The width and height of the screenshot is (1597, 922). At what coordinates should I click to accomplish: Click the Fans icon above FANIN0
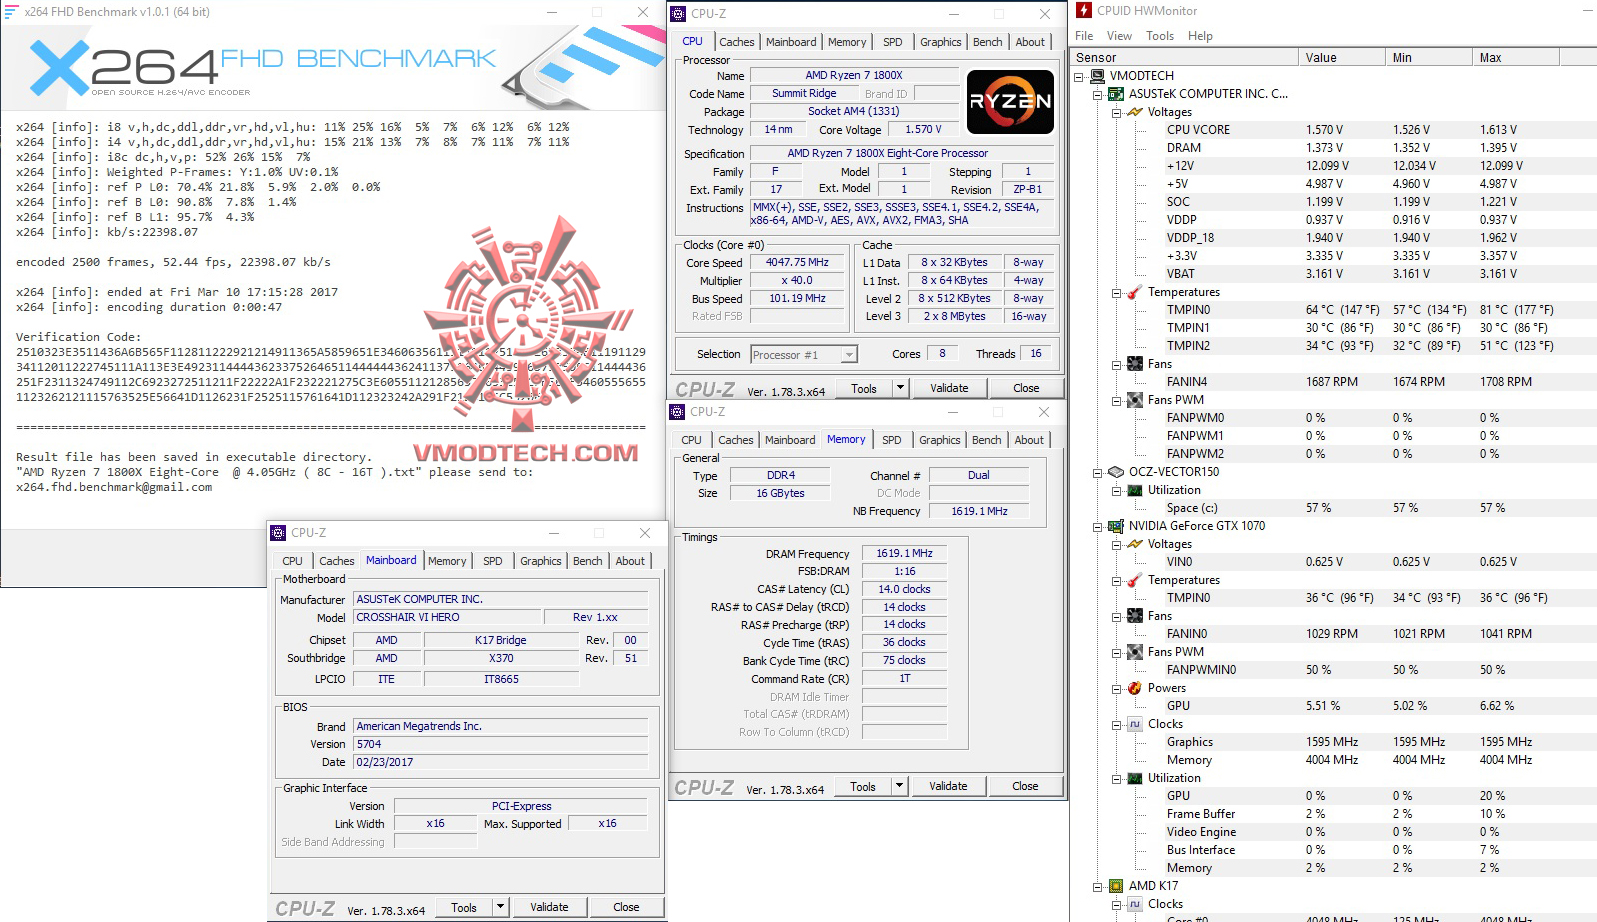click(1135, 616)
